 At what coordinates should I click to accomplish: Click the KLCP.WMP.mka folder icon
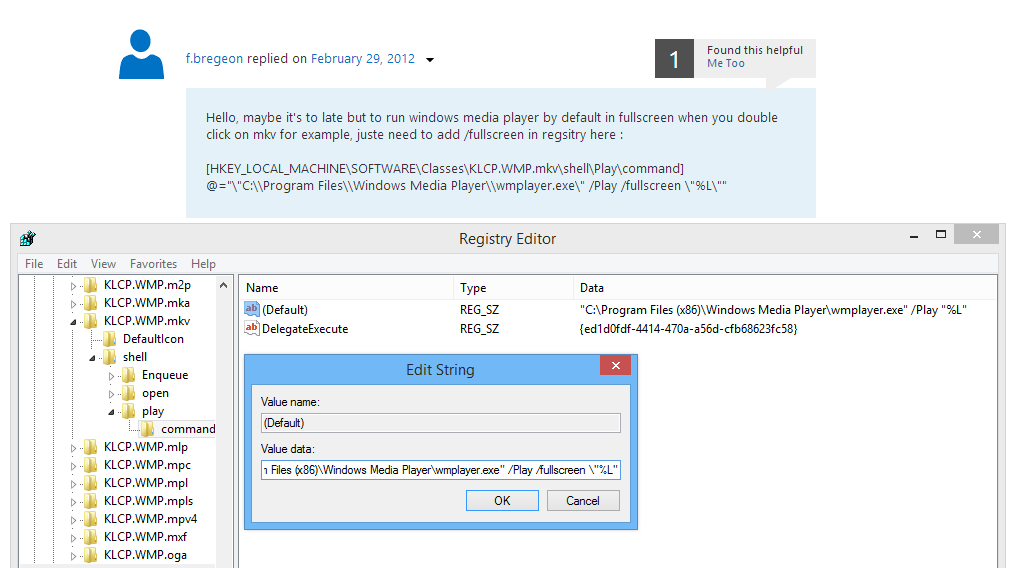[91, 302]
